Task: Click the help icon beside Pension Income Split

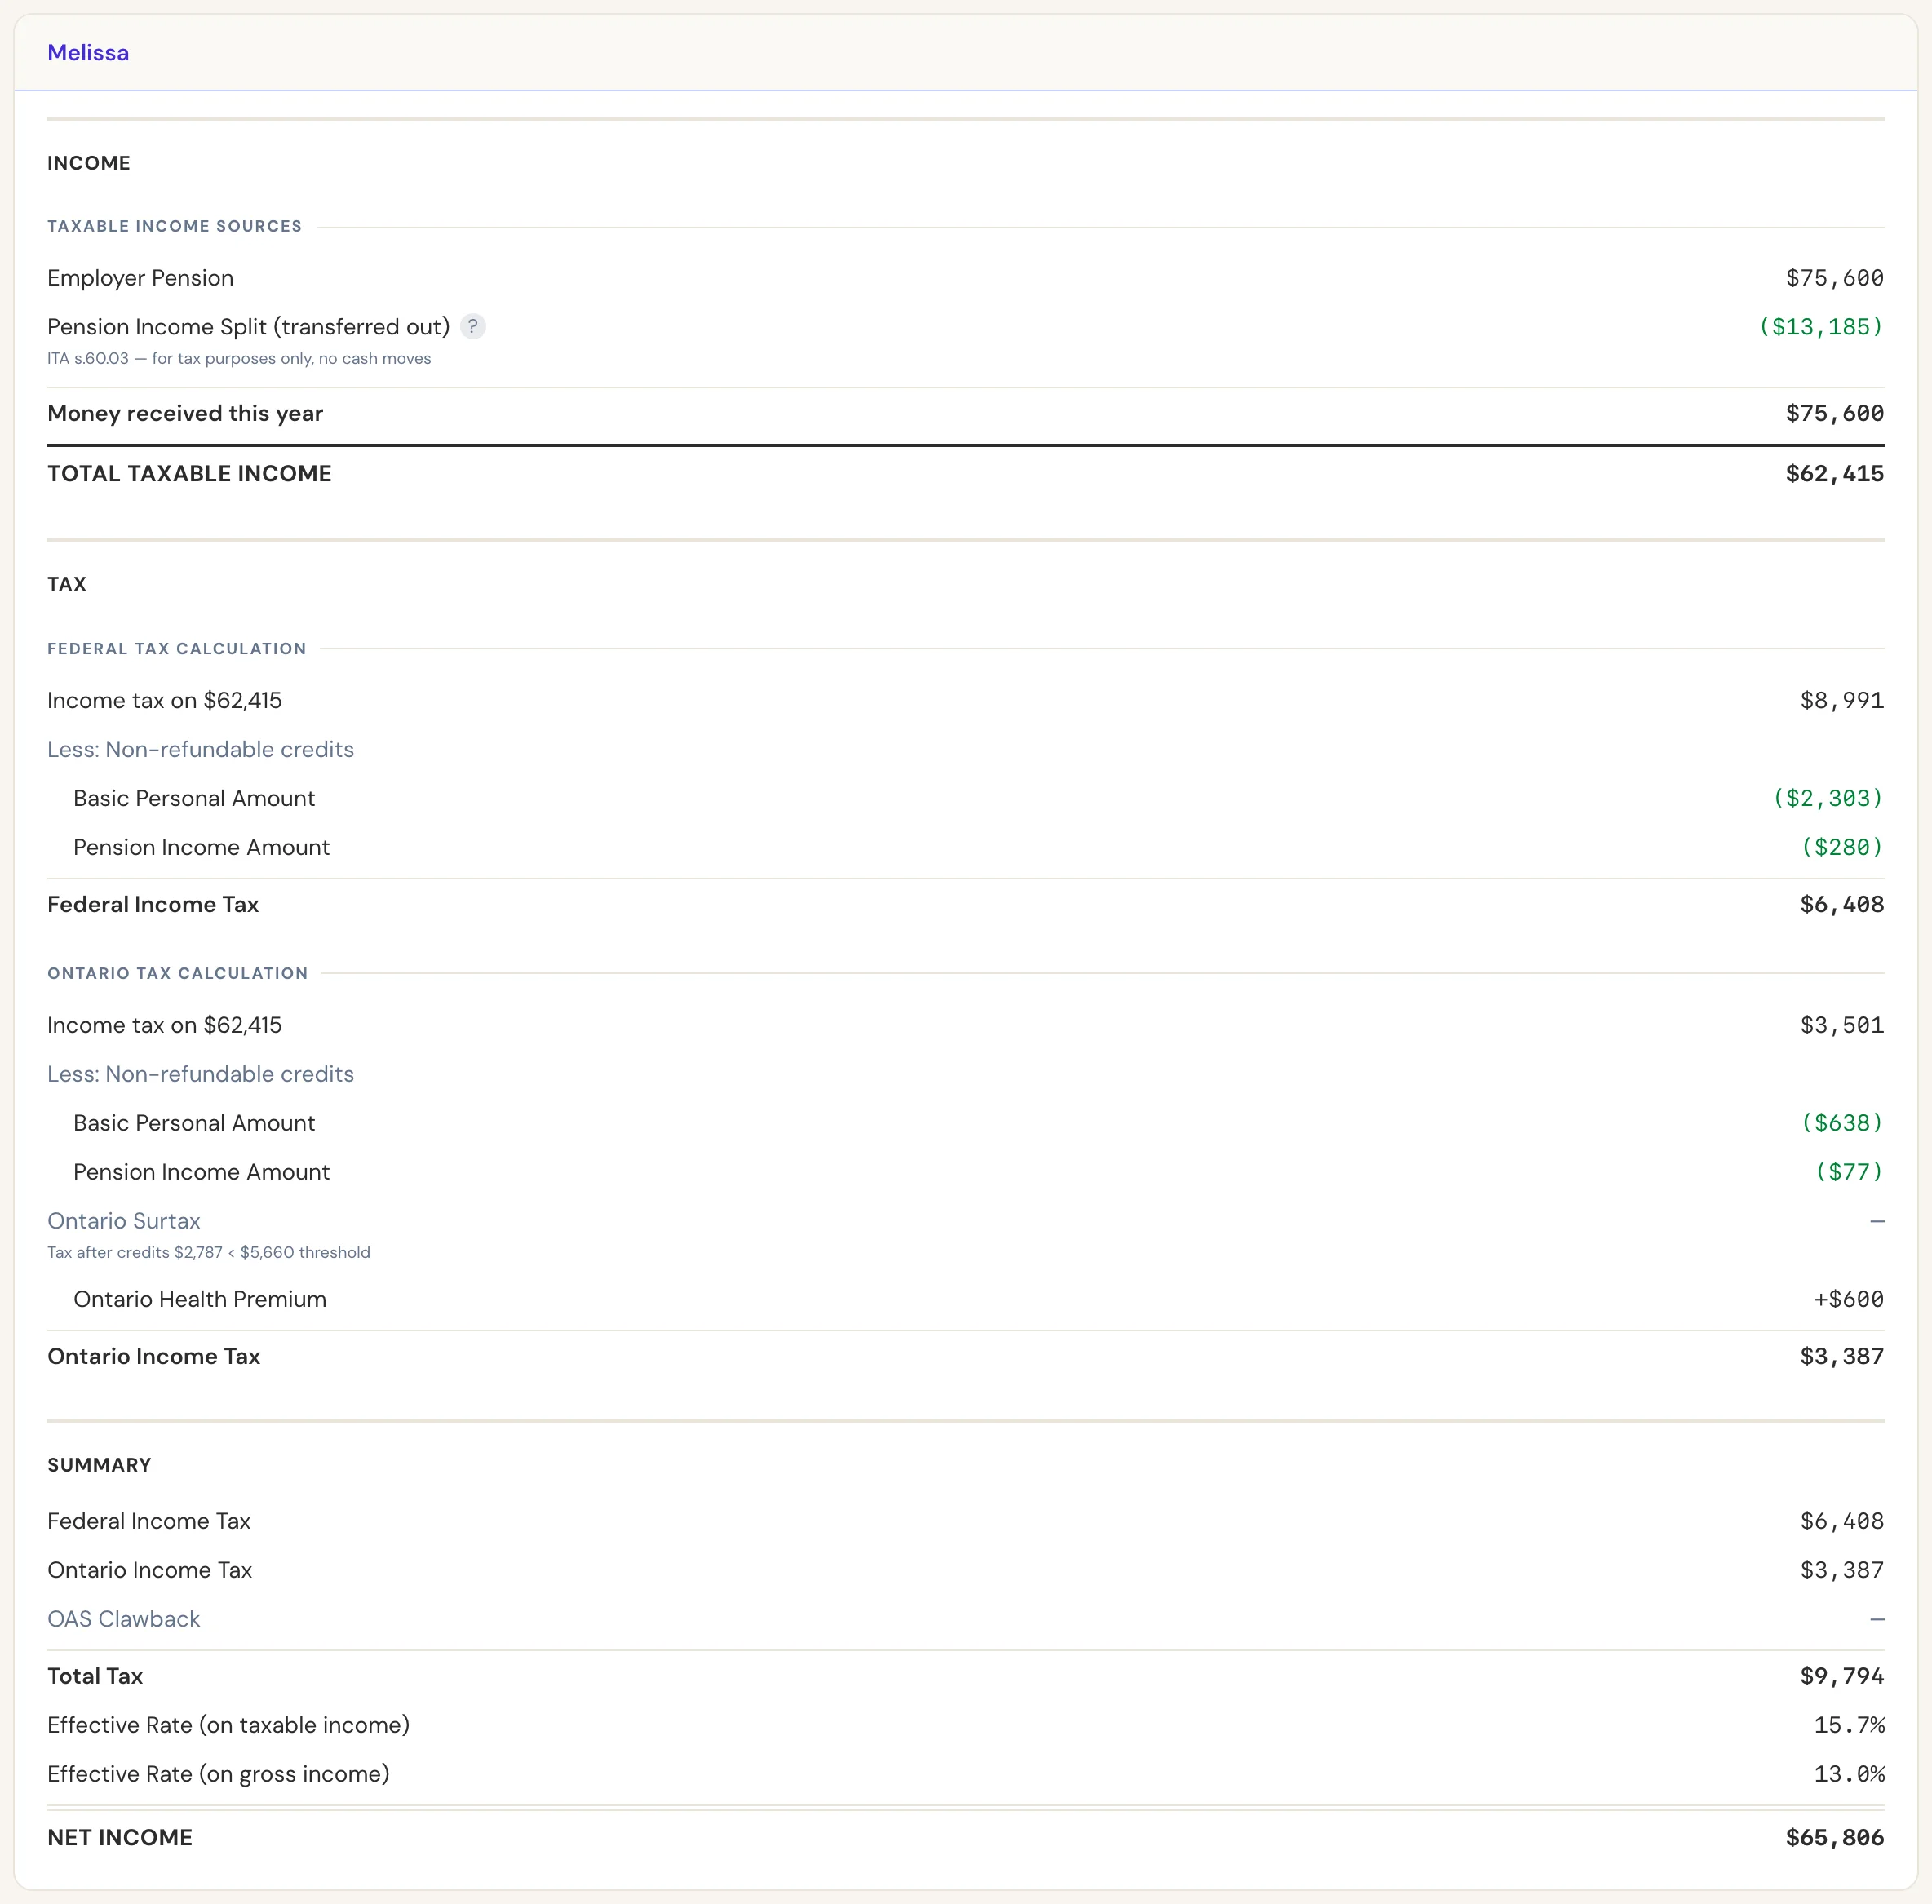Action: coord(473,327)
